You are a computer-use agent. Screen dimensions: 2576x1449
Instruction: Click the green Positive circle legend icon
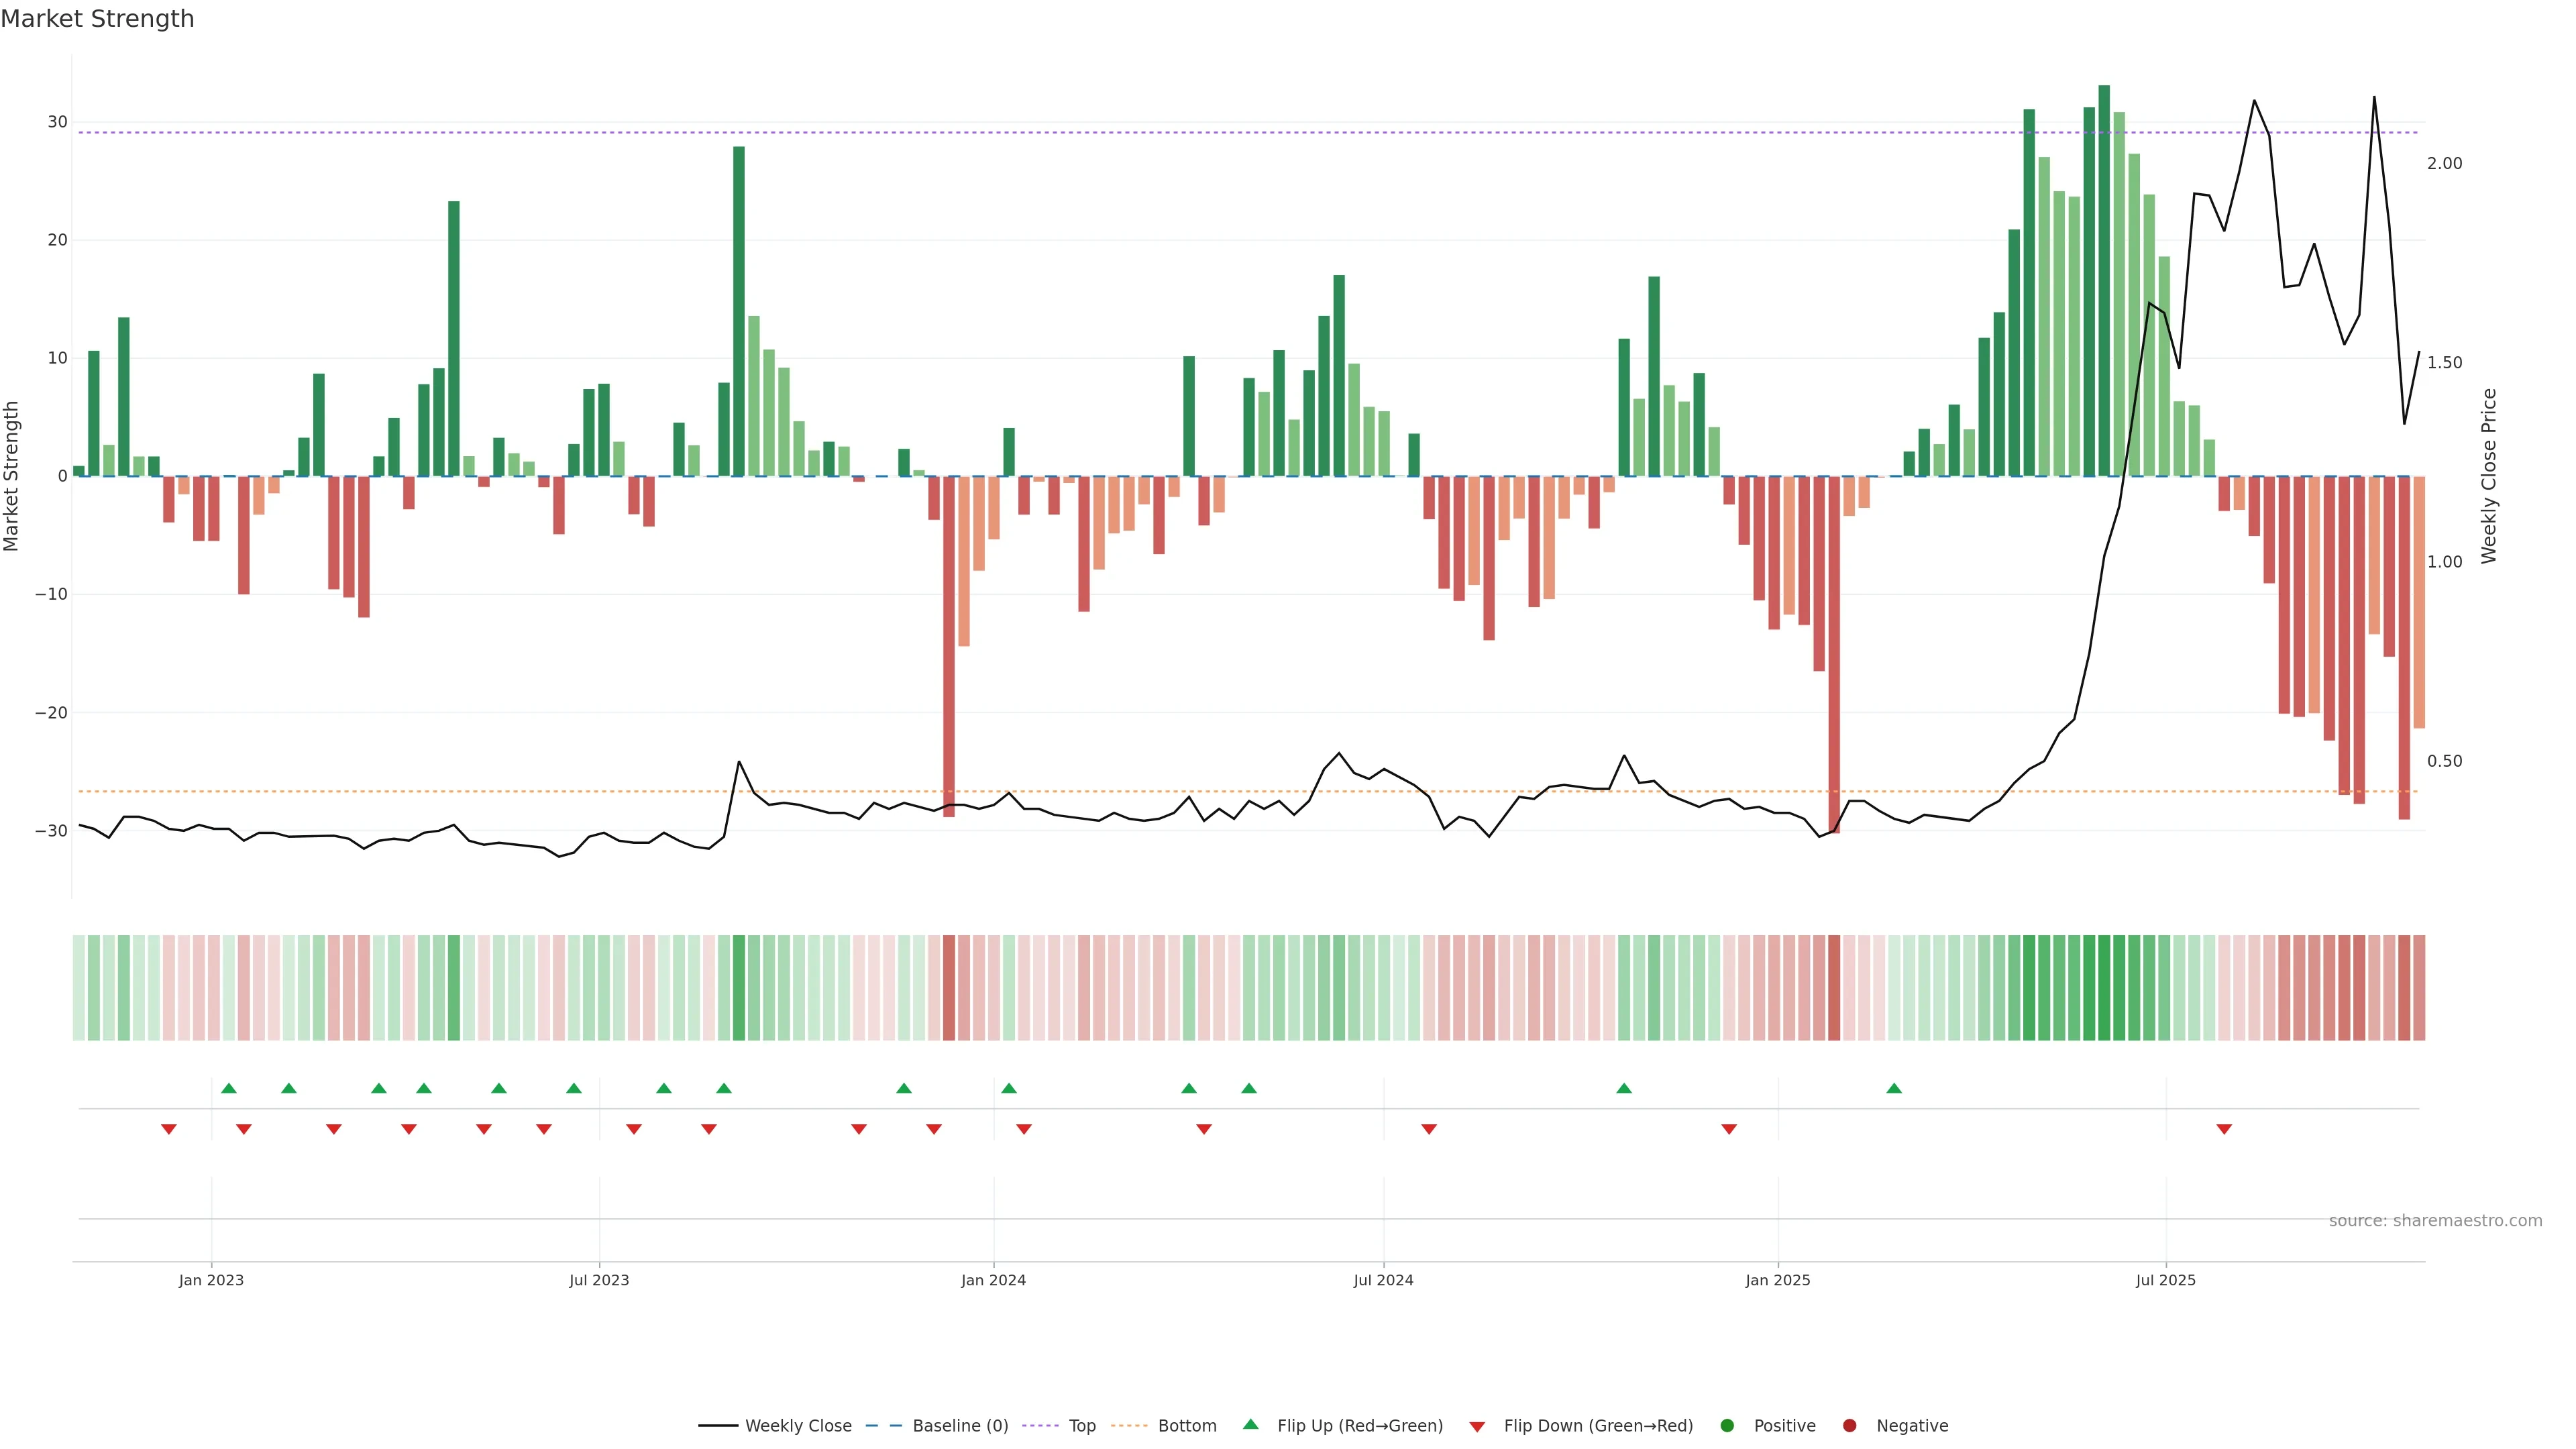point(1727,1425)
